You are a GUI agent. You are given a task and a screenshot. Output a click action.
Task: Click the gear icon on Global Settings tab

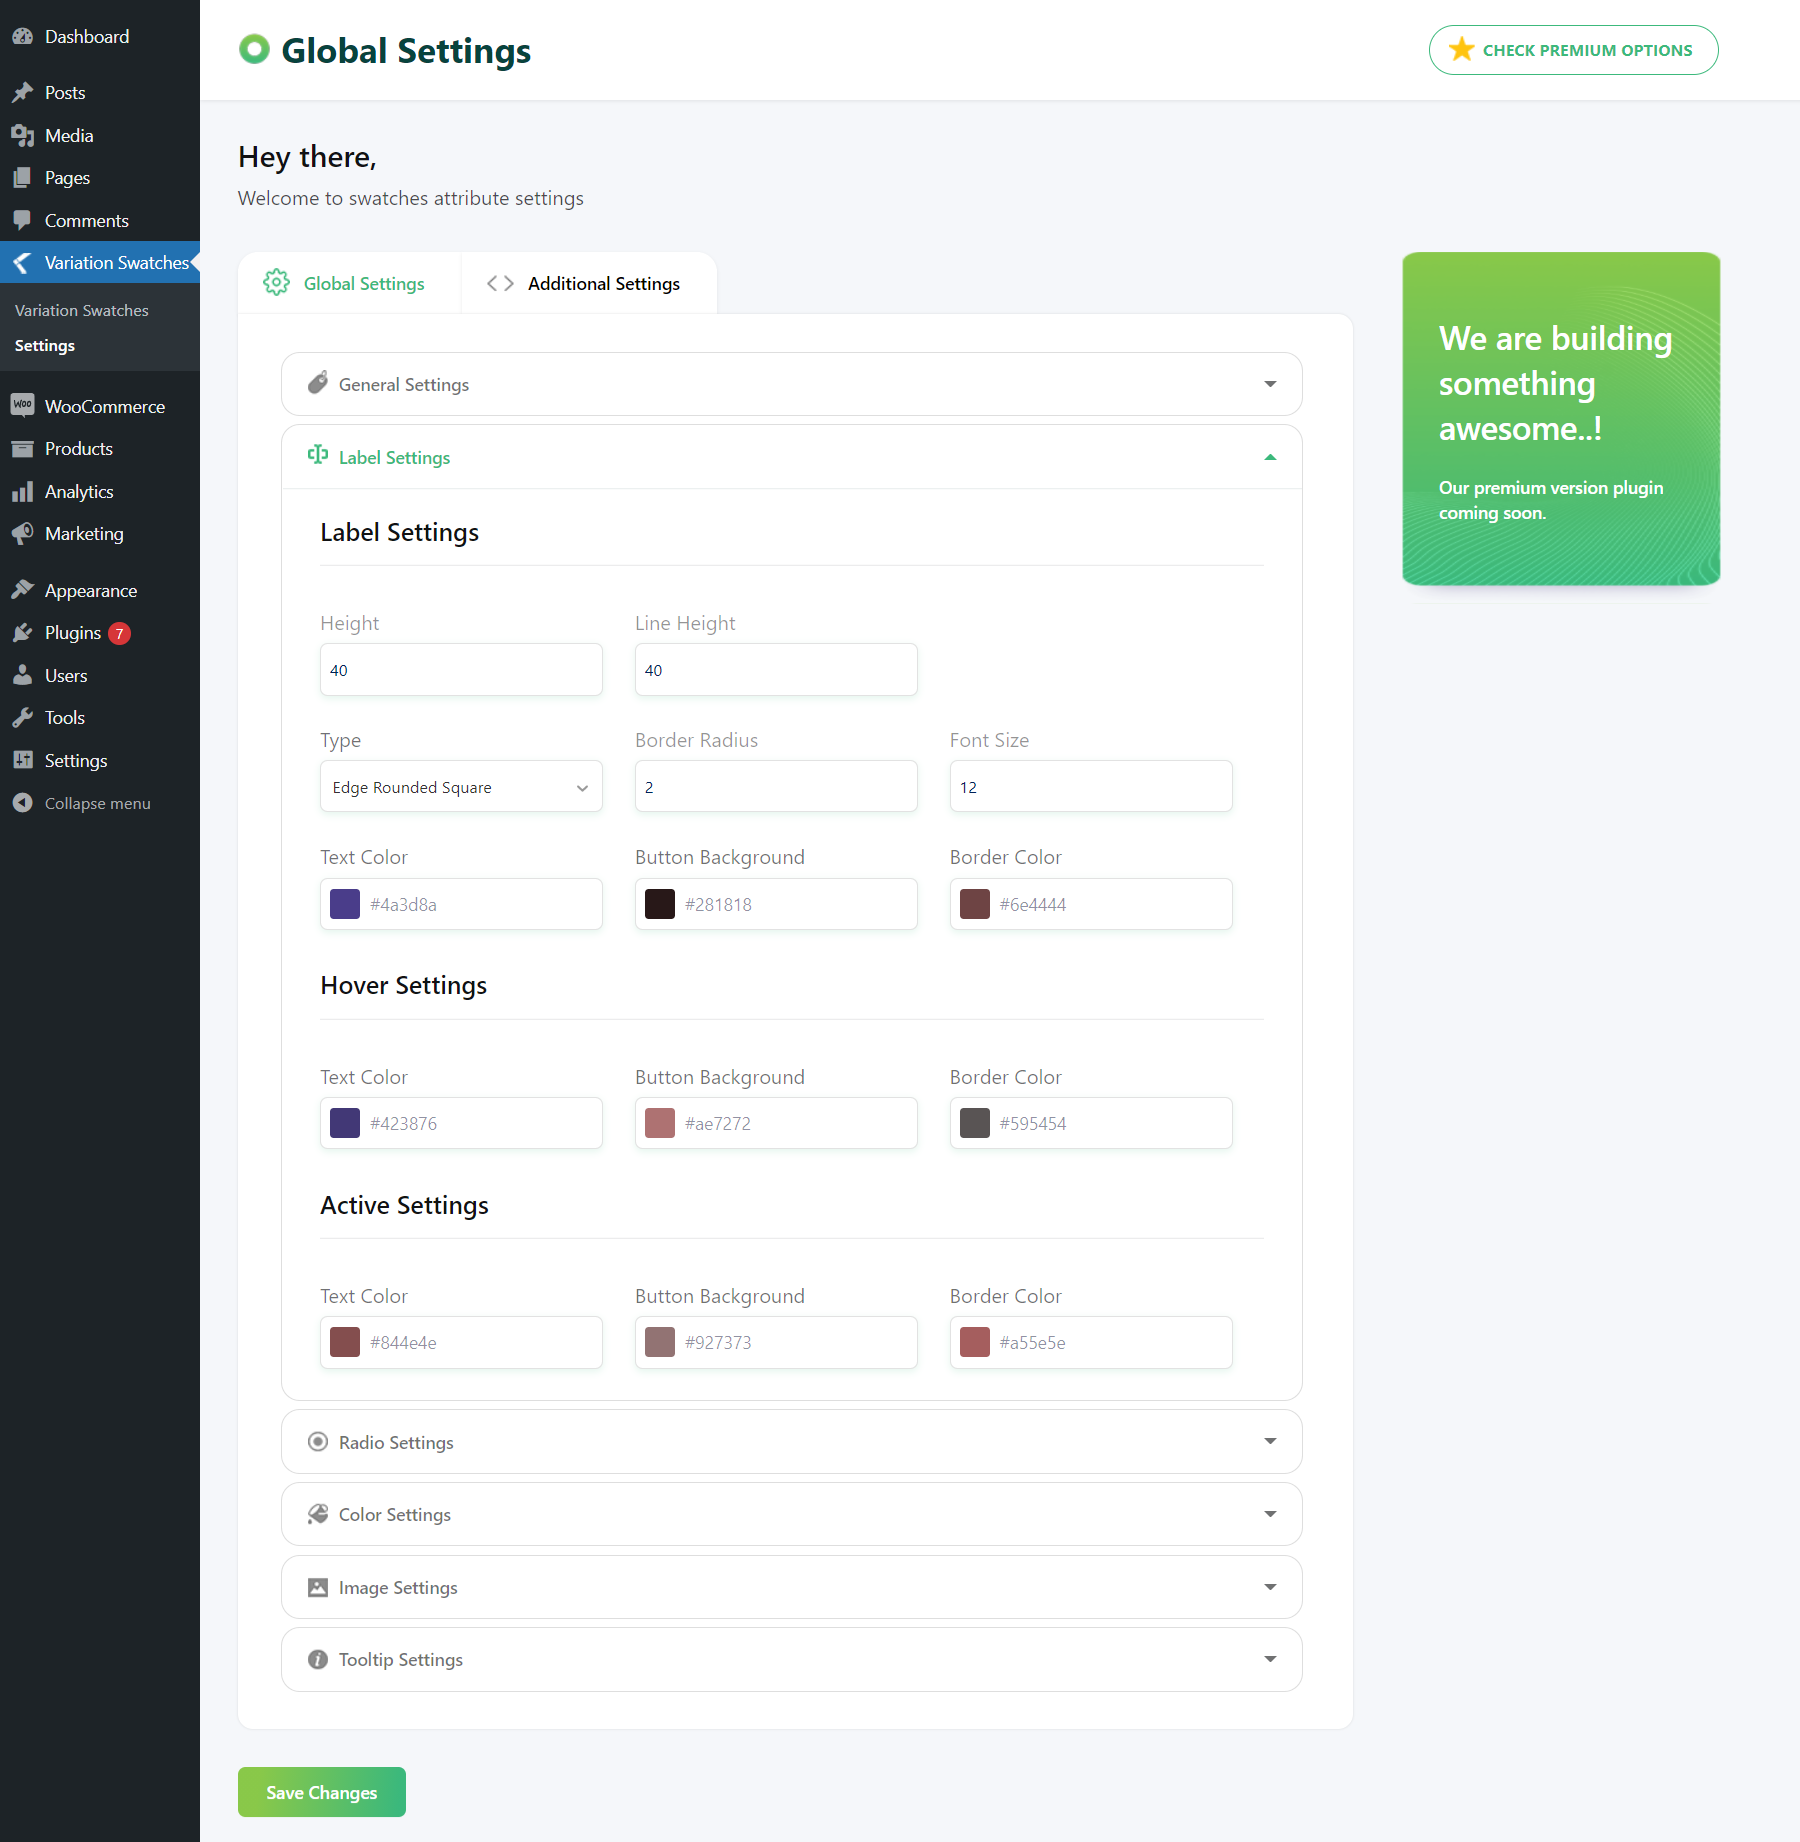click(x=277, y=283)
